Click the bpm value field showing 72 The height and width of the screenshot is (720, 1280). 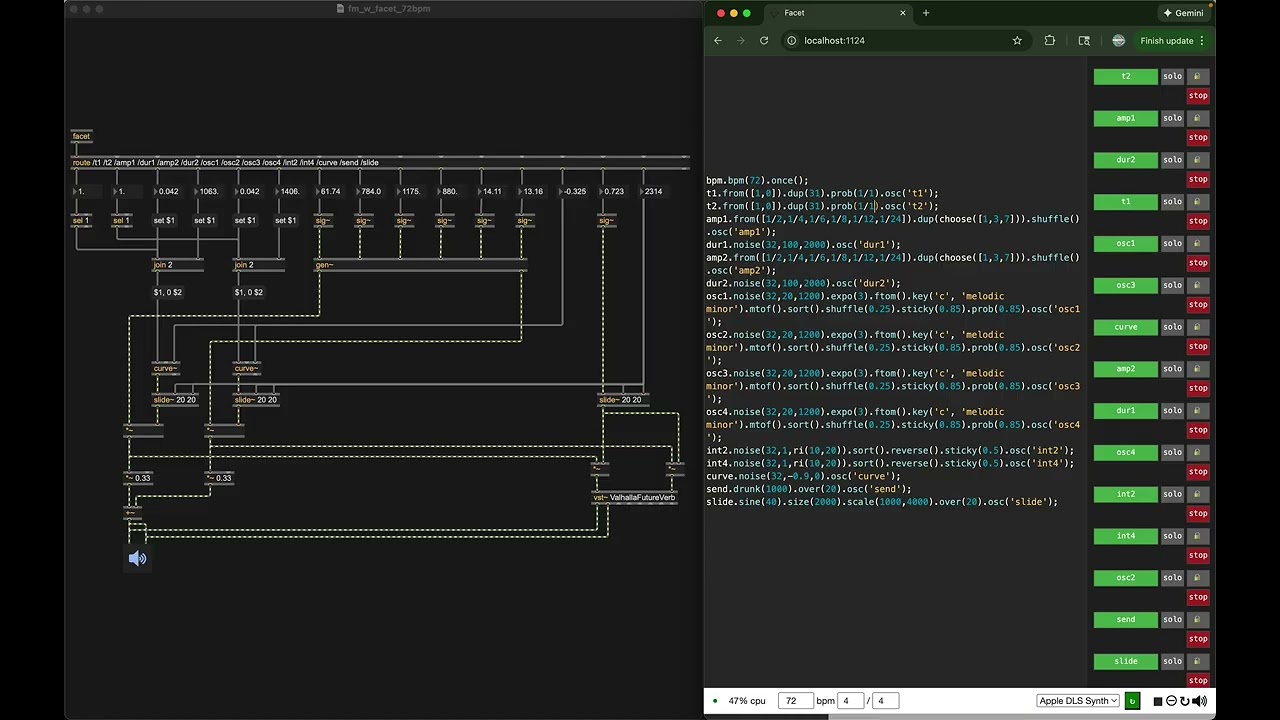click(x=795, y=701)
